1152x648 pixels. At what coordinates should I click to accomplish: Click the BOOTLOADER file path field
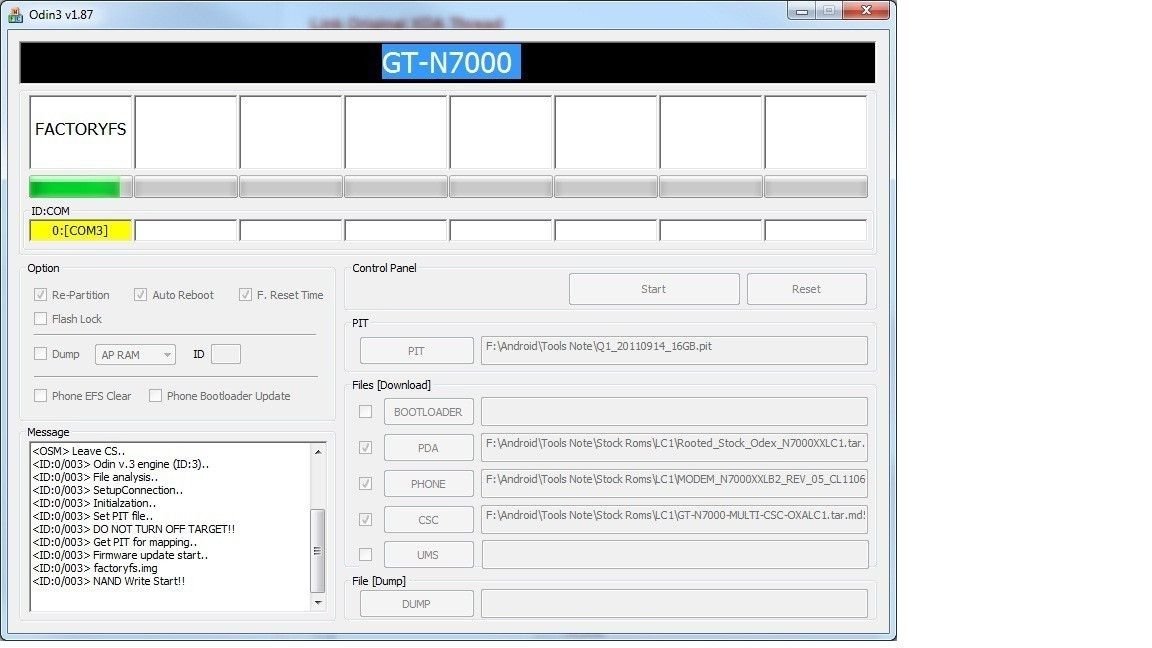point(674,412)
